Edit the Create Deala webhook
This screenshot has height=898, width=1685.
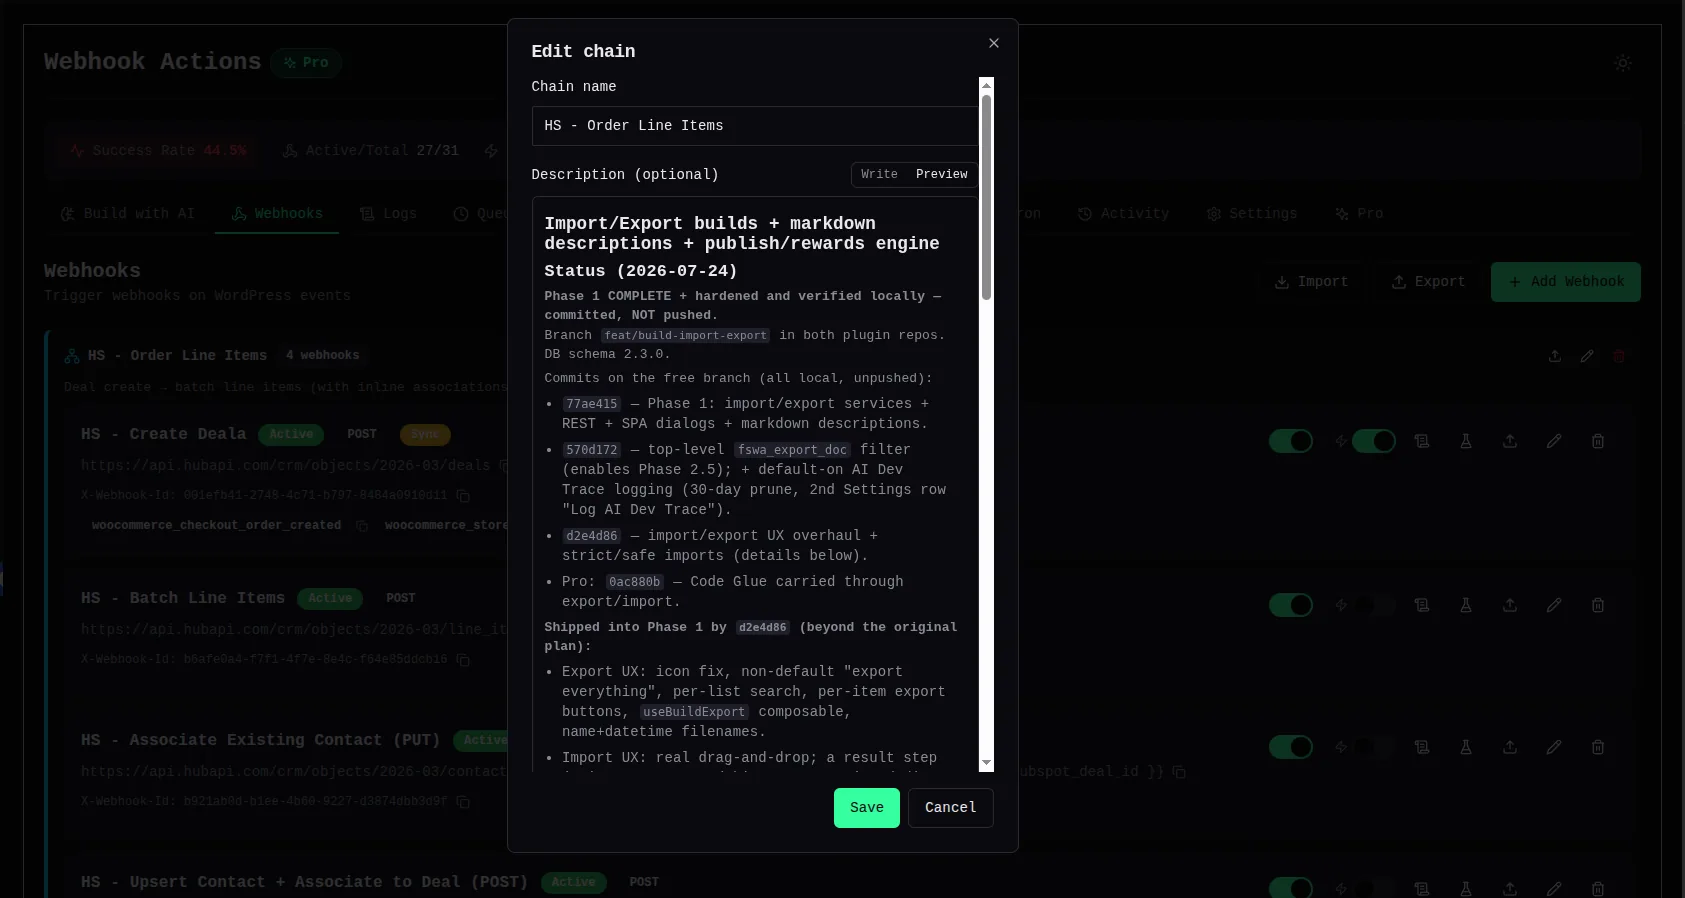coord(1554,441)
